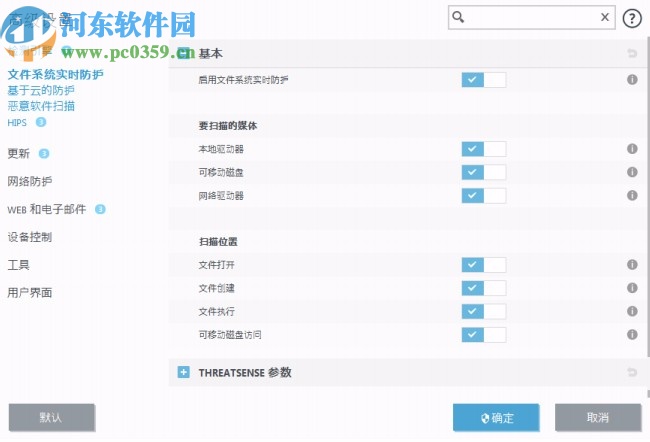Click the 要扫描的媒体 heading

point(228,126)
